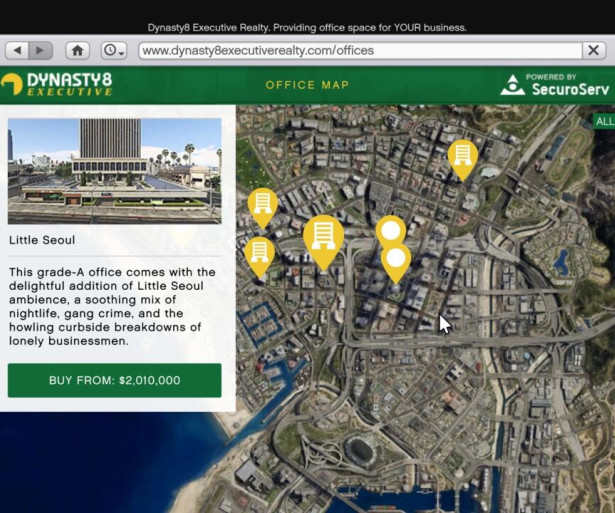Screen dimensions: 615x513
Task: Select the lower of the two office pins at the left edge of the map
Action: [x=259, y=254]
